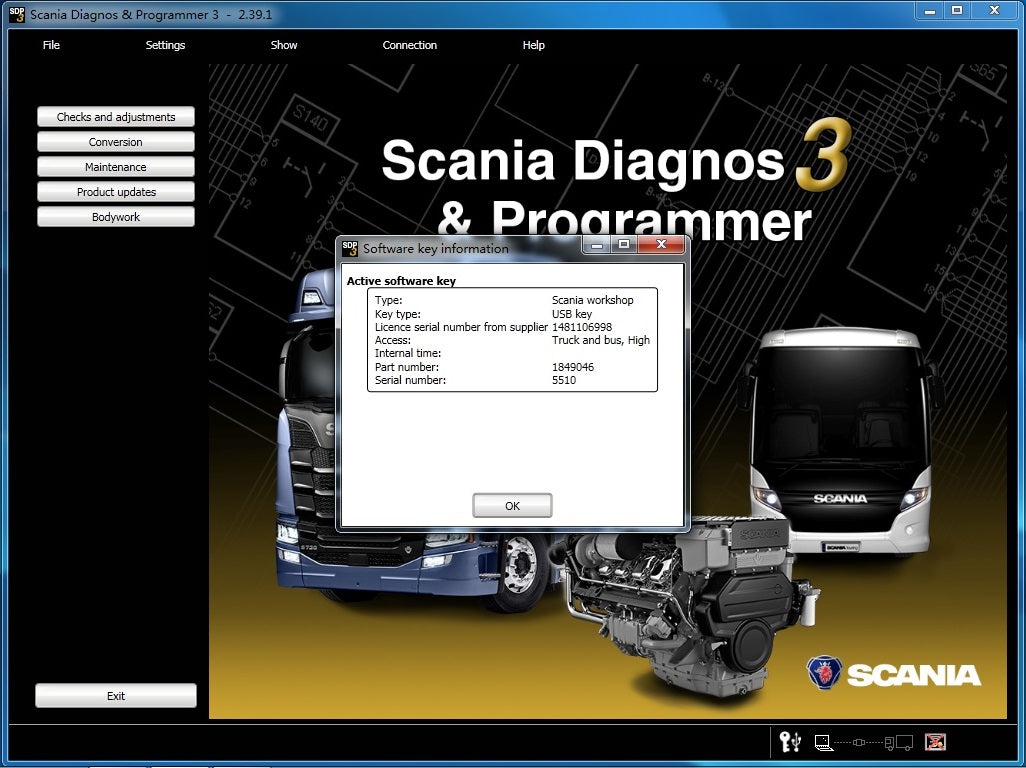Viewport: 1026px width, 768px height.
Task: Click the 'Software key information' dialog title
Action: tap(436, 249)
